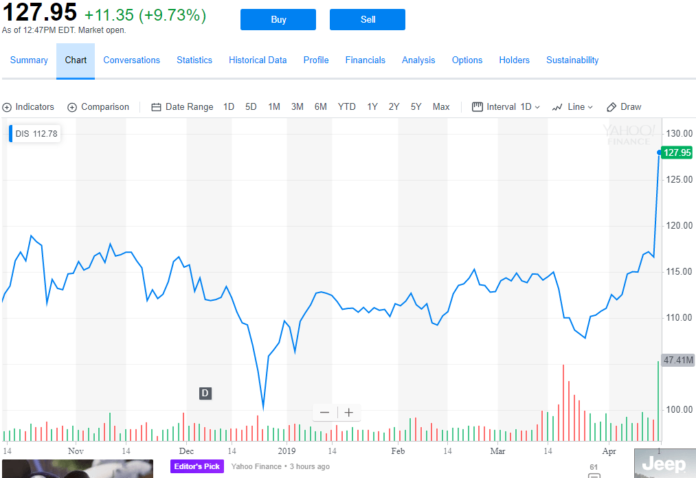The height and width of the screenshot is (478, 696).
Task: Set range to 1D
Action: (x=229, y=107)
